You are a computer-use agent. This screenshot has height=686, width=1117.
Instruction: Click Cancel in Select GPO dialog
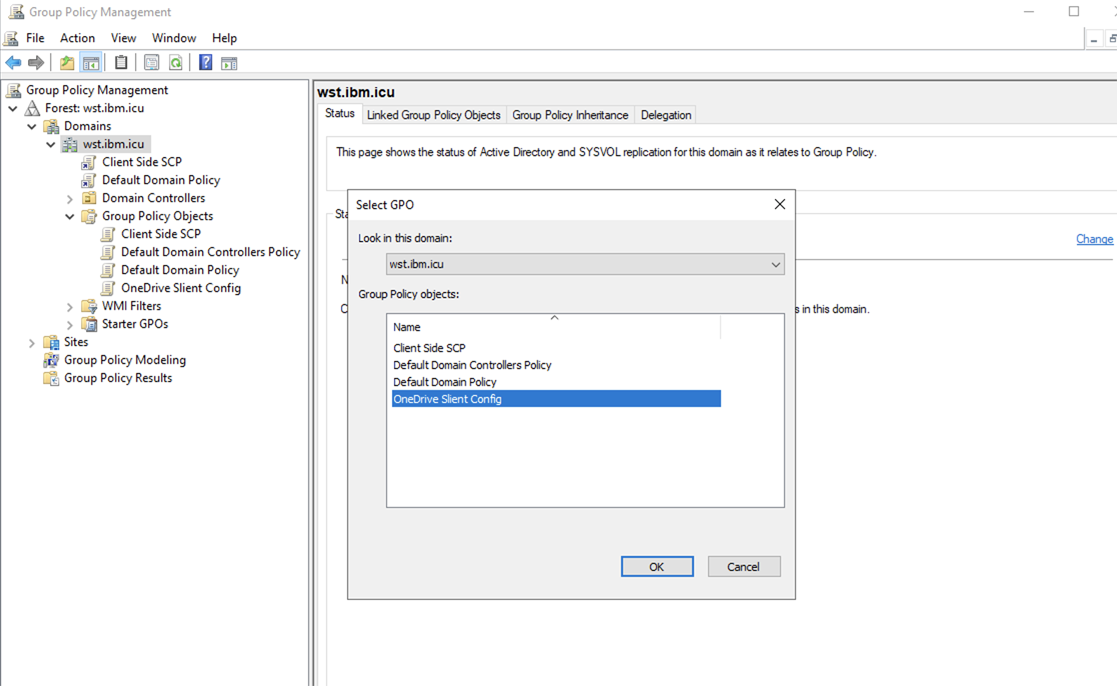point(744,566)
